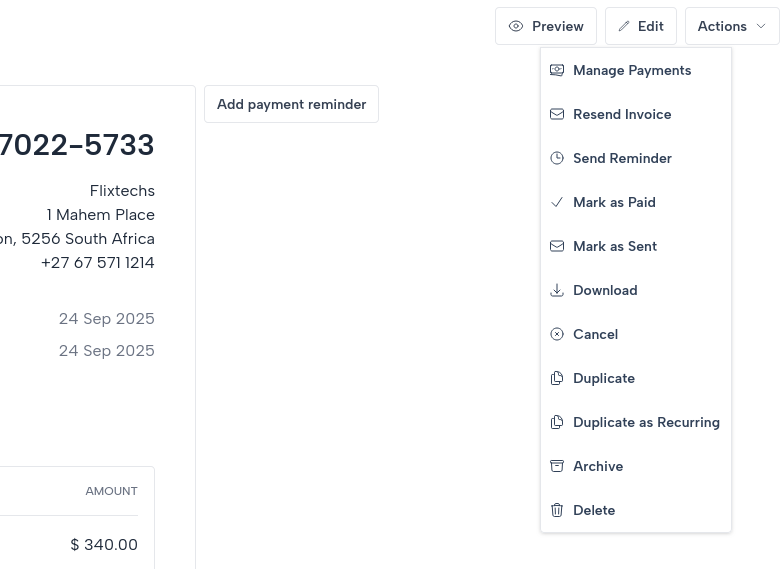Click the clock icon for Send Reminder
This screenshot has height=569, width=780.
coord(557,158)
